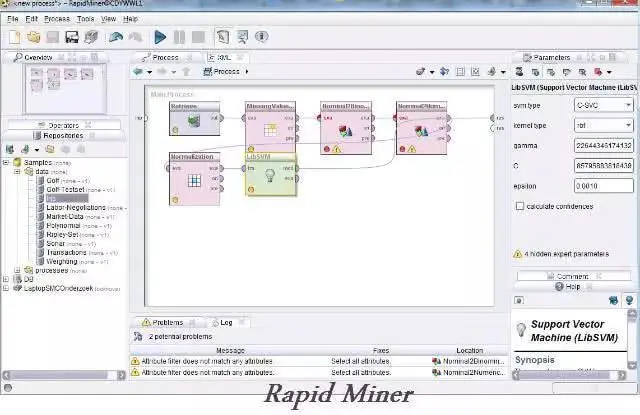Expand the DB repository node
The image size is (640, 415).
pyautogui.click(x=6, y=279)
